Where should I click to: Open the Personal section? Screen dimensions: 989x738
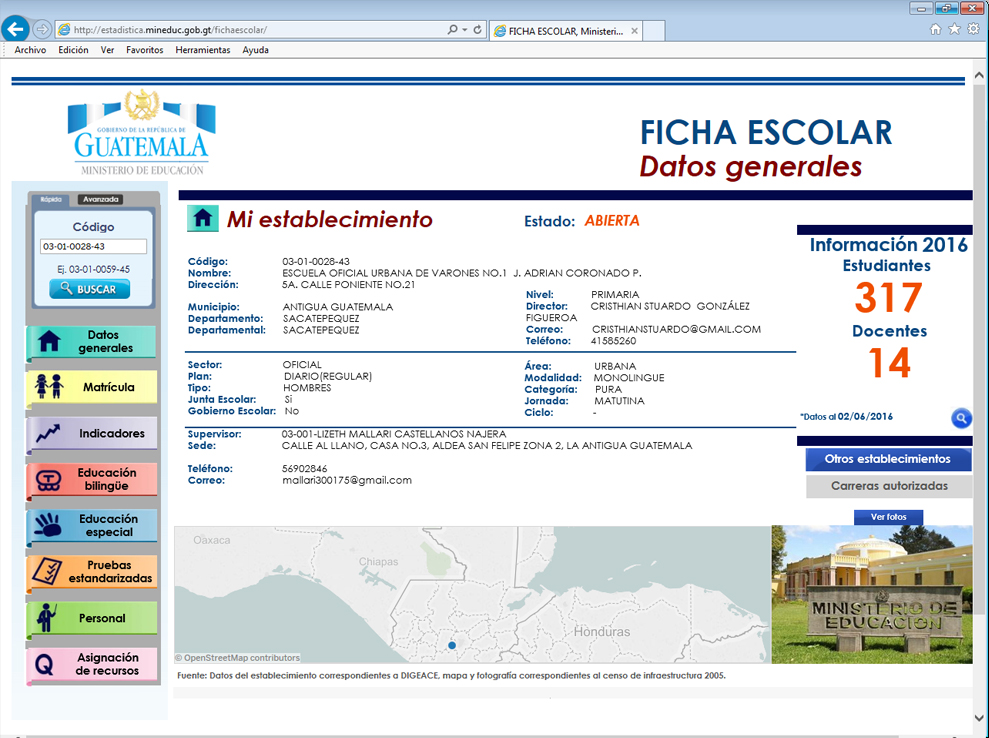(92, 618)
